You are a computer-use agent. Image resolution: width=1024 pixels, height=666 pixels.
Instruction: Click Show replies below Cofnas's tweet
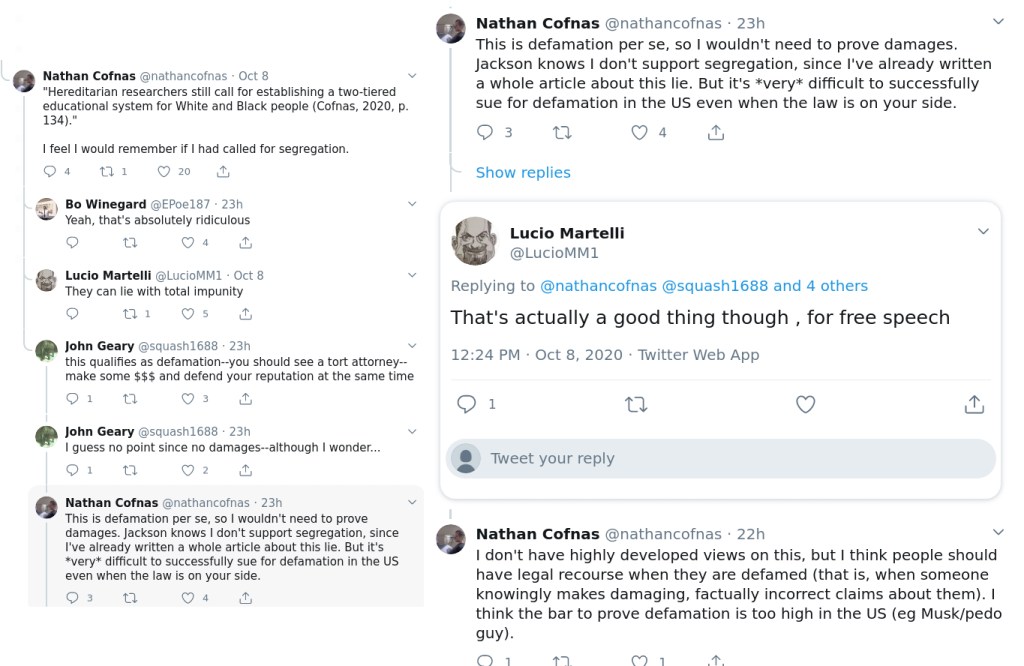point(522,172)
